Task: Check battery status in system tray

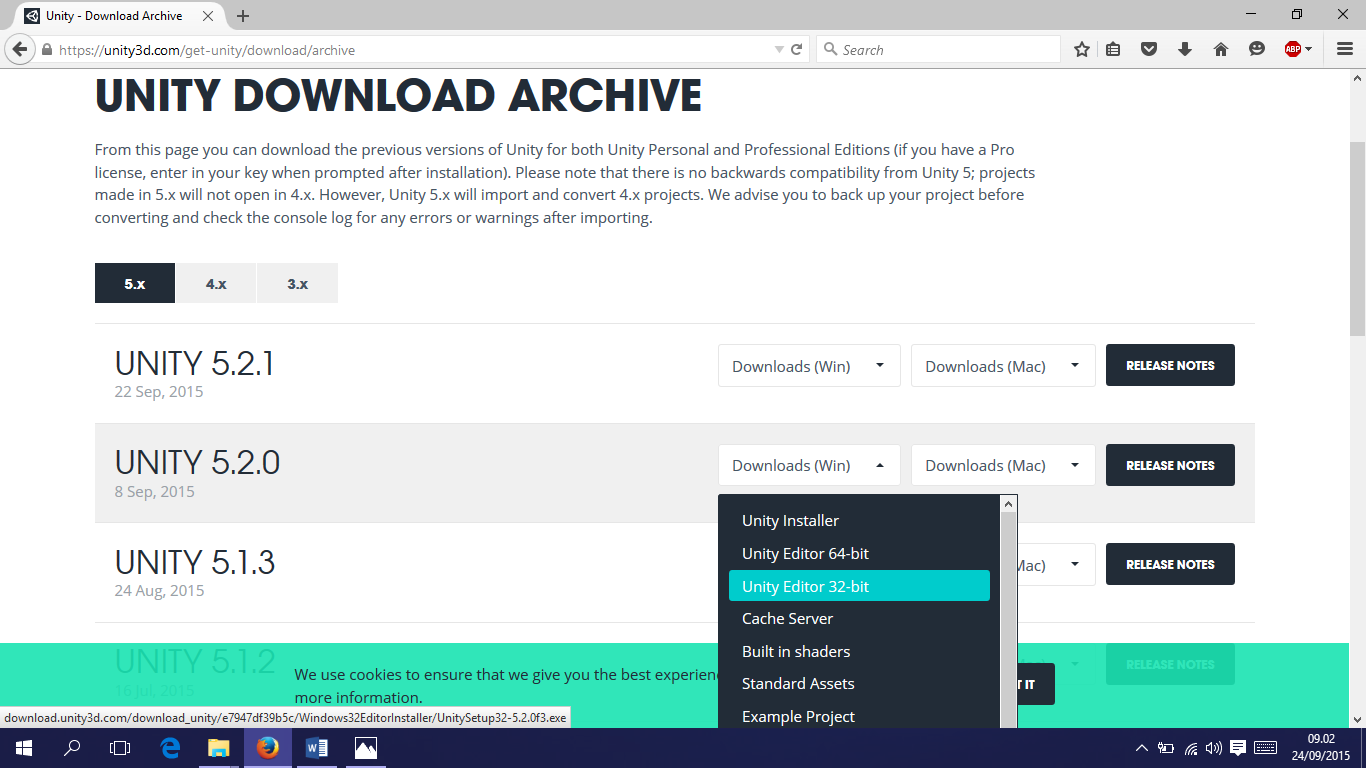Action: pos(1166,748)
